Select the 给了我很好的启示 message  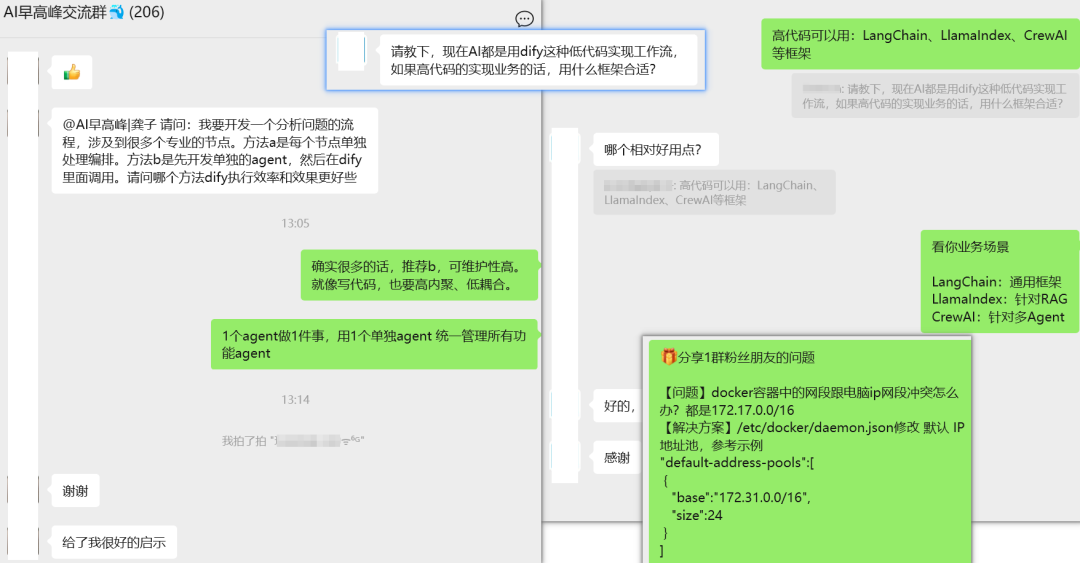click(114, 542)
